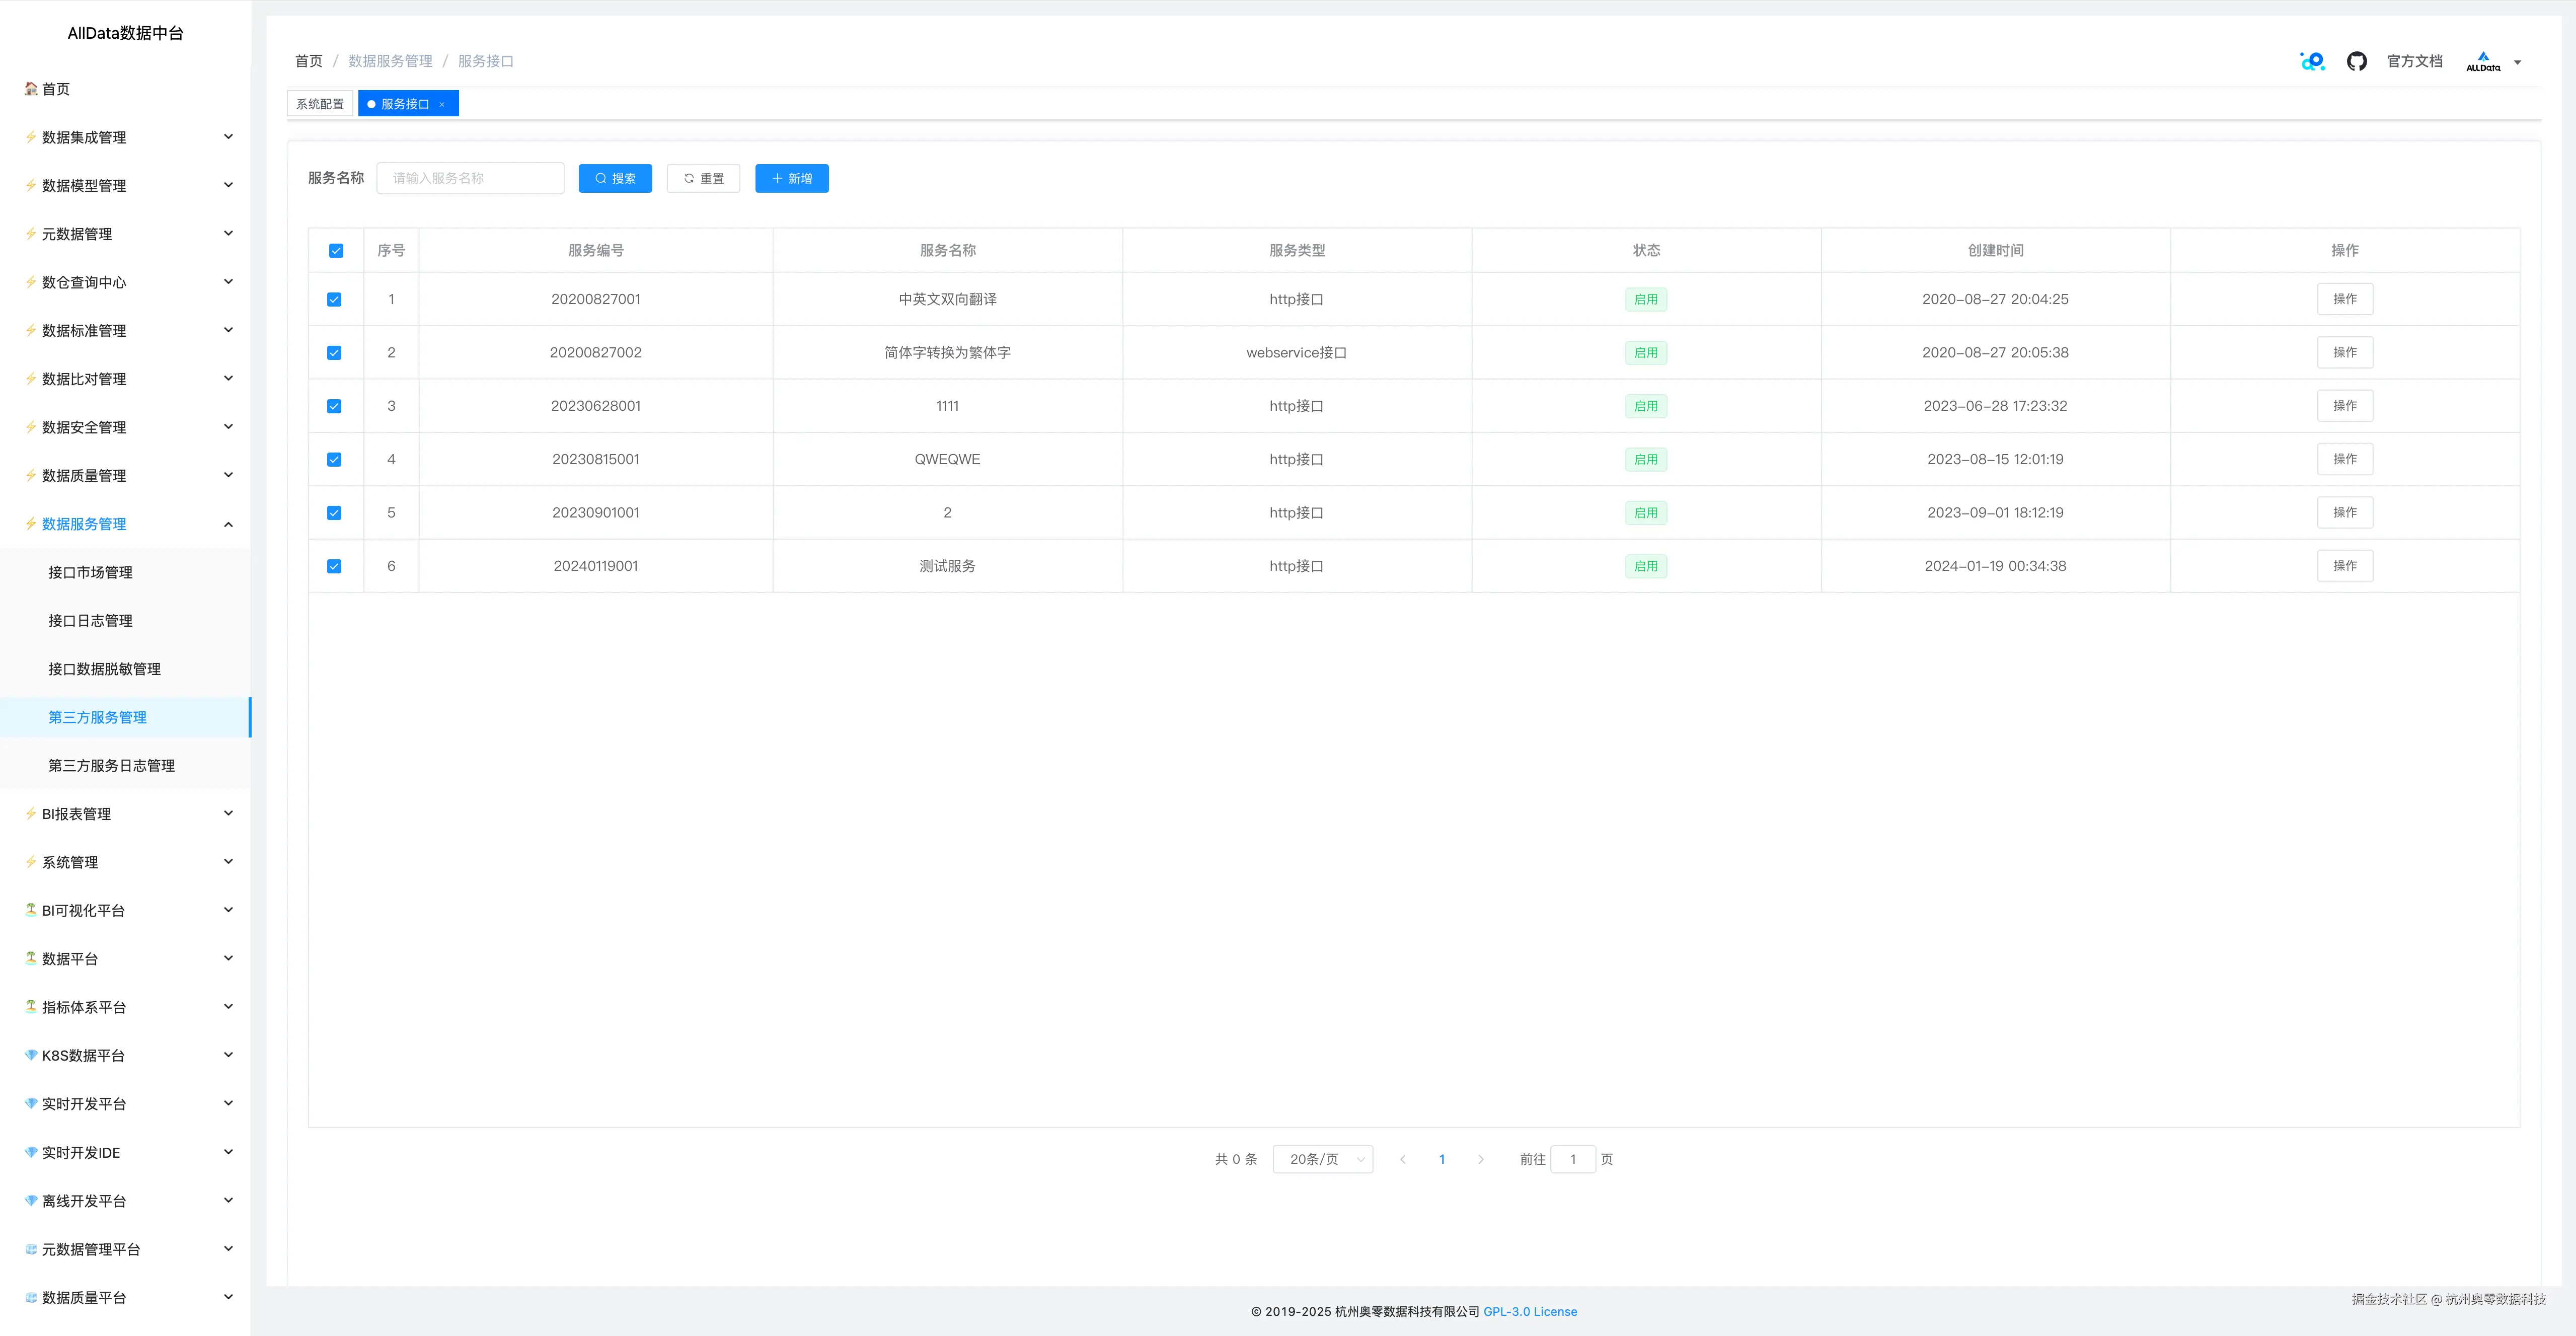
Task: Uncheck the checkbox for 测试服务 row
Action: click(x=334, y=566)
